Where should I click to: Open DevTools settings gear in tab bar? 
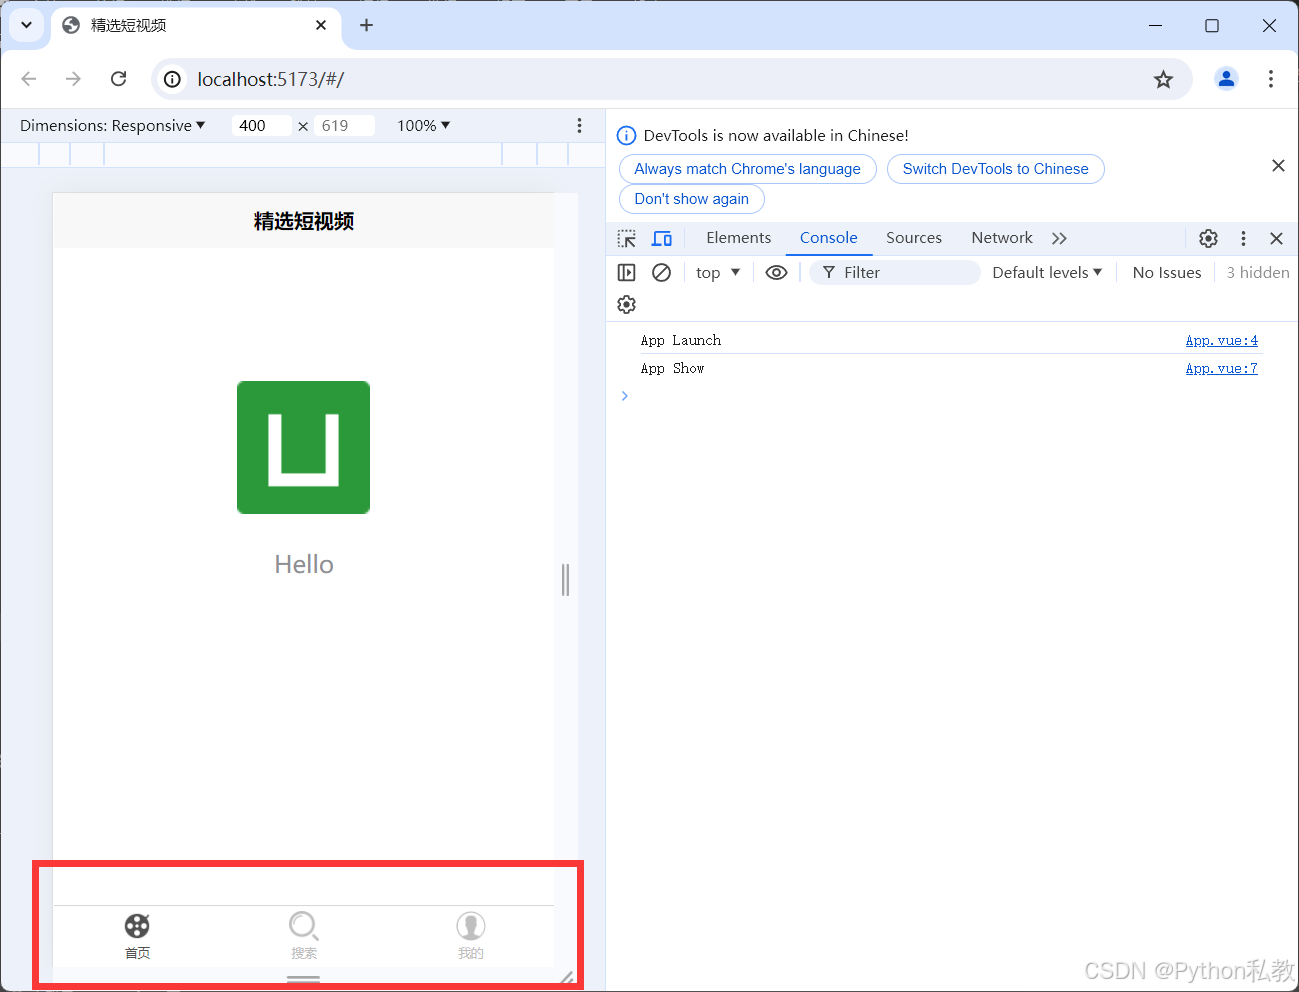click(1209, 238)
